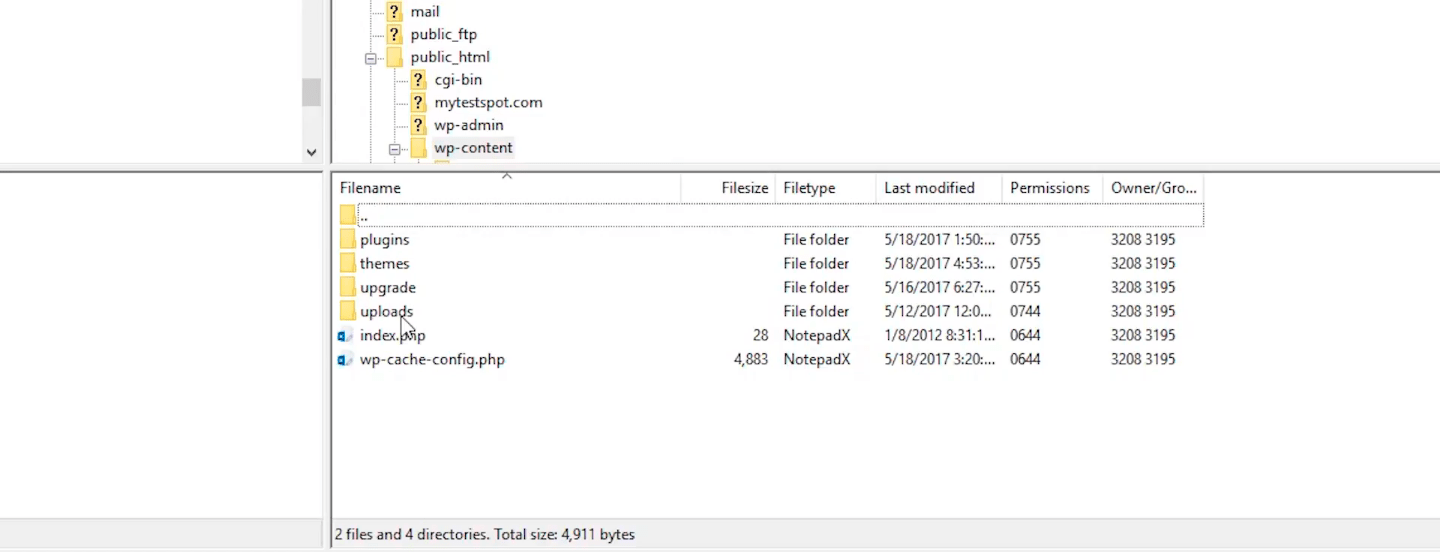The height and width of the screenshot is (552, 1440).
Task: Click the 0644 permissions of index.php
Action: point(1025,336)
